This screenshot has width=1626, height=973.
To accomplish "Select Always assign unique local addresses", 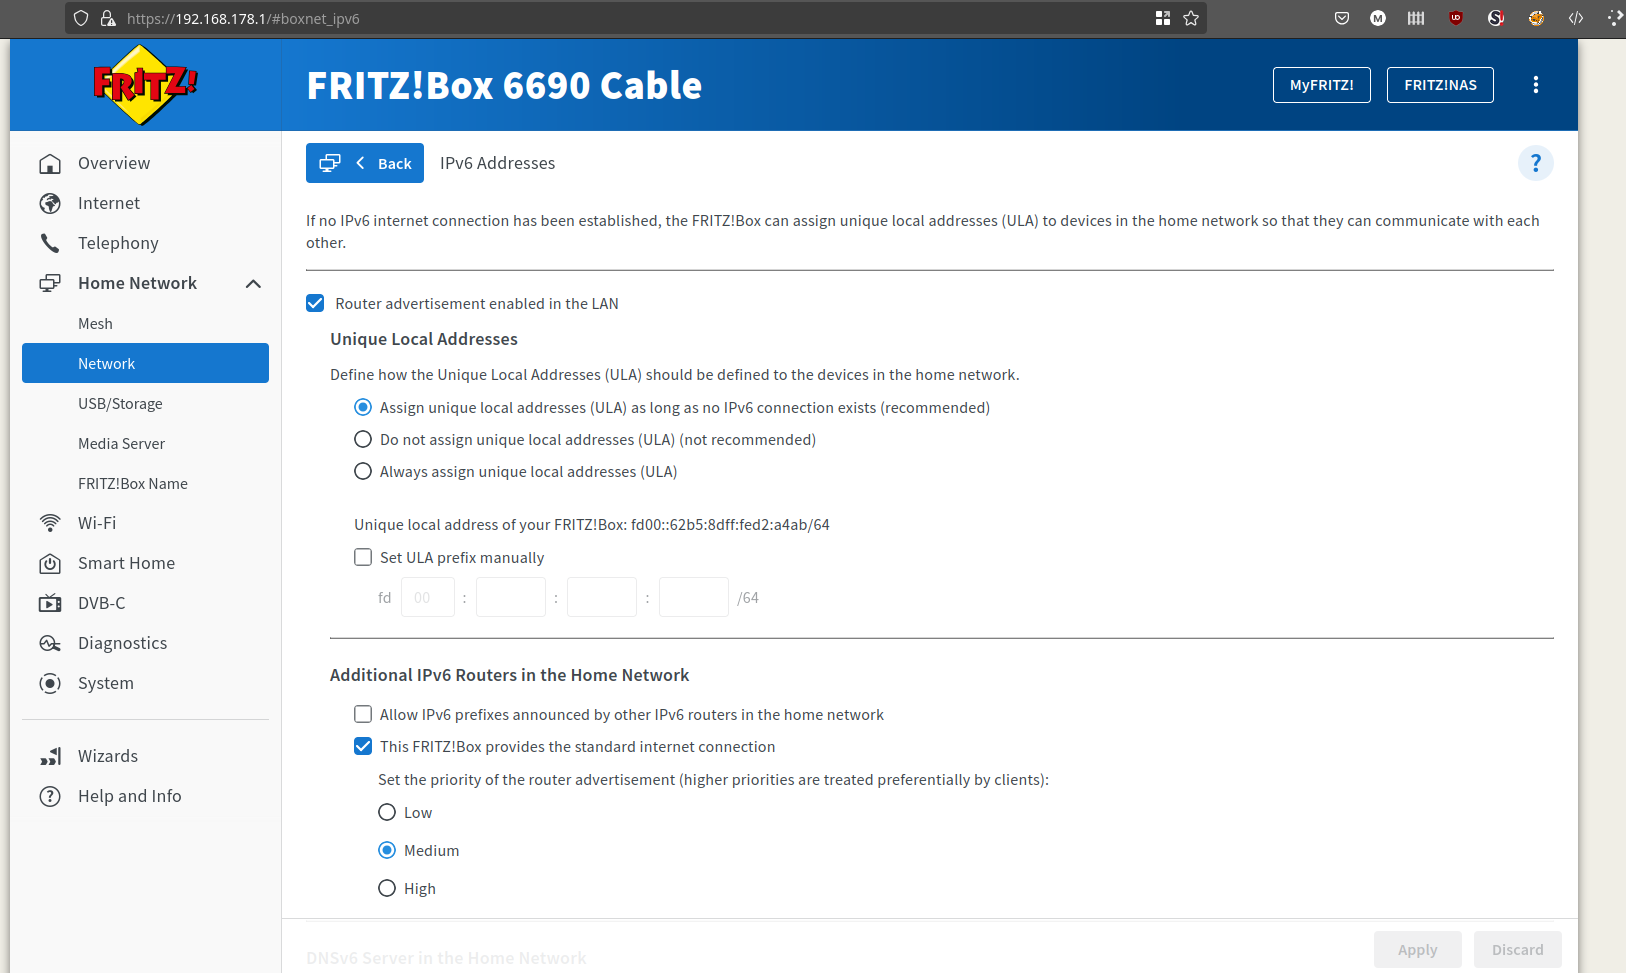I will point(363,471).
